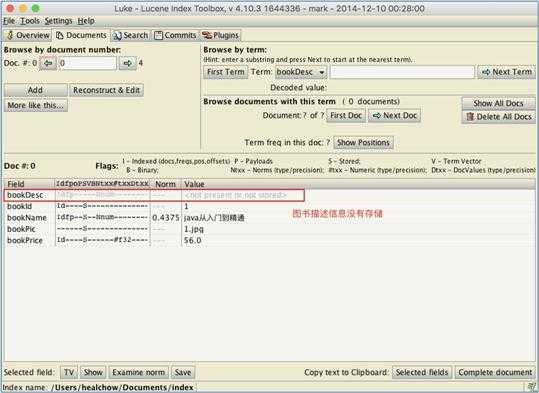Click the Field column header
The image size is (539, 393).
pos(29,184)
